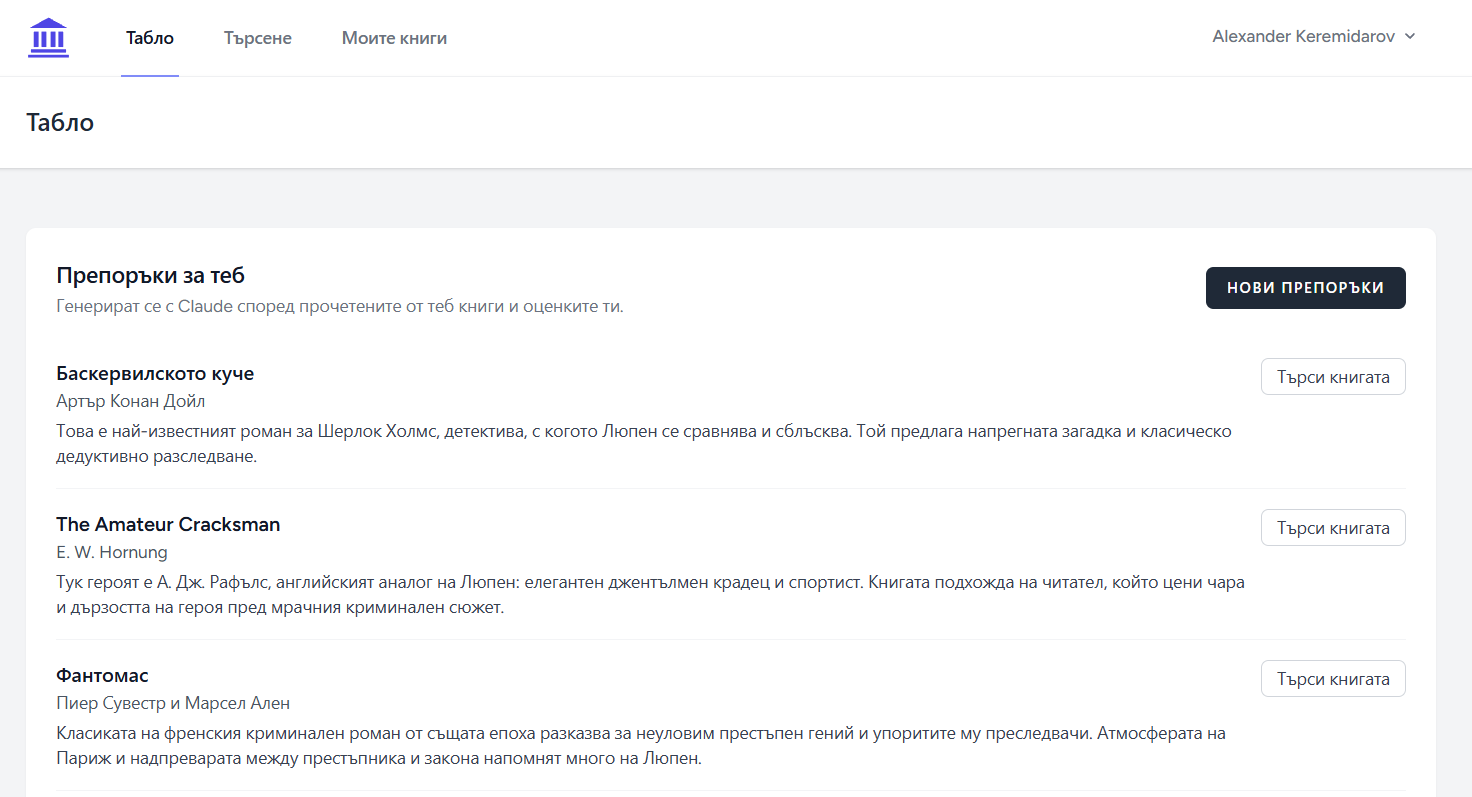
Task: Click the author name E. W. Hornung
Action: [x=112, y=552]
